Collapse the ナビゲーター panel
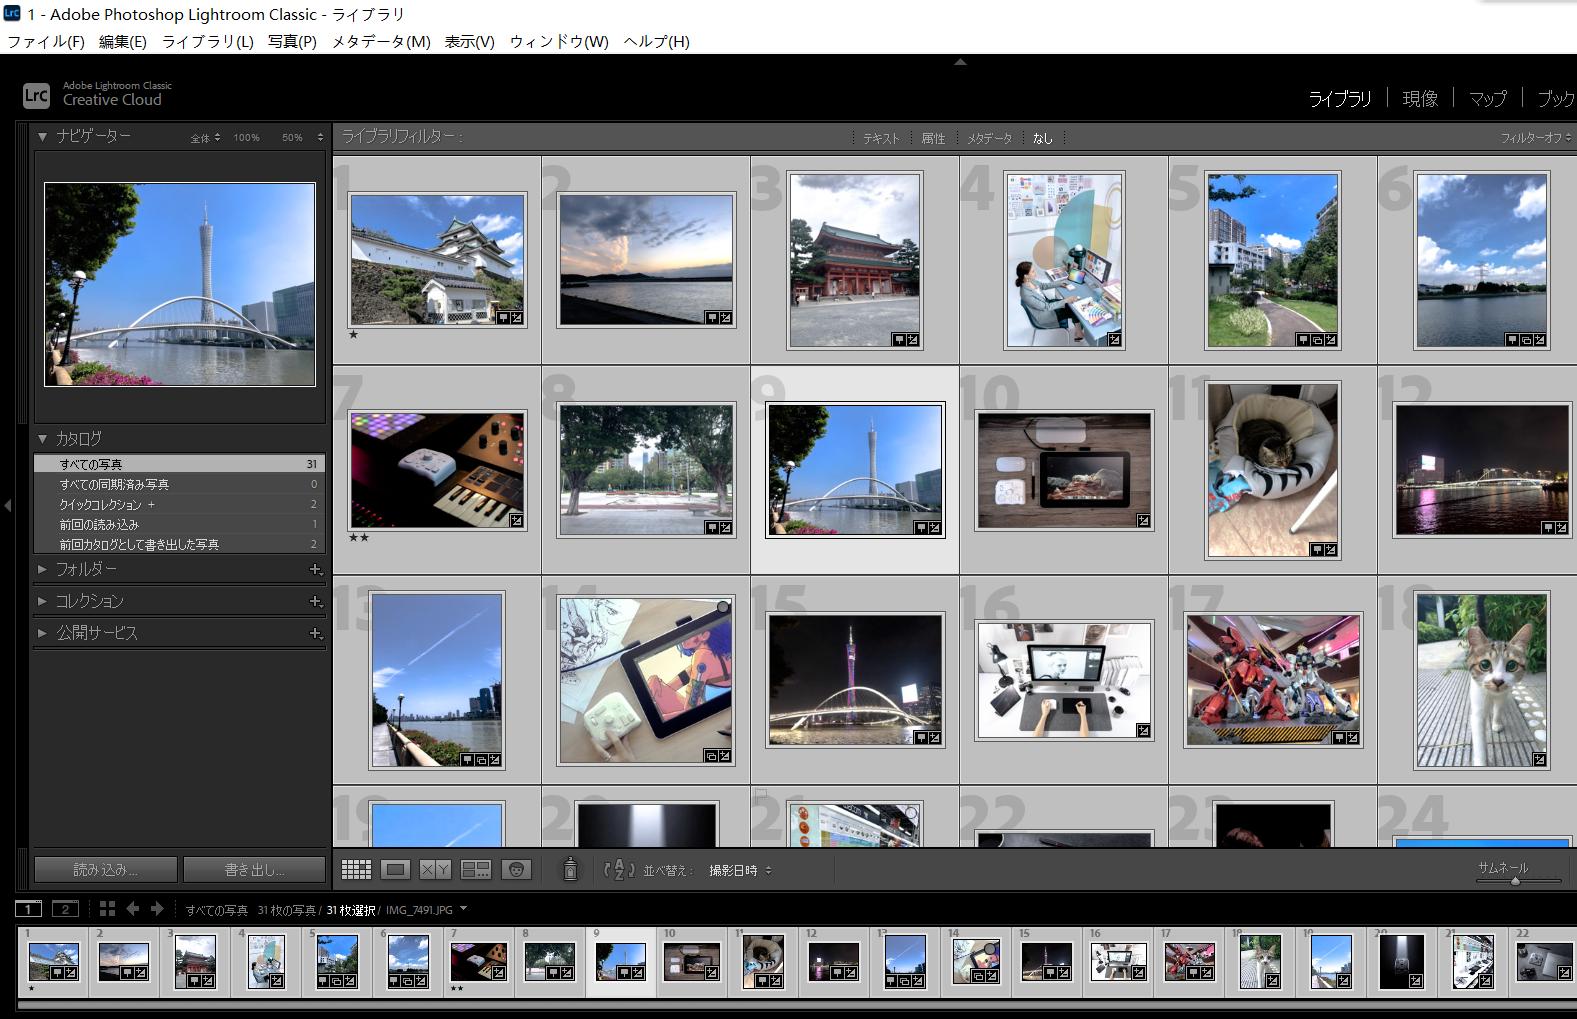This screenshot has width=1577, height=1019. tap(42, 136)
